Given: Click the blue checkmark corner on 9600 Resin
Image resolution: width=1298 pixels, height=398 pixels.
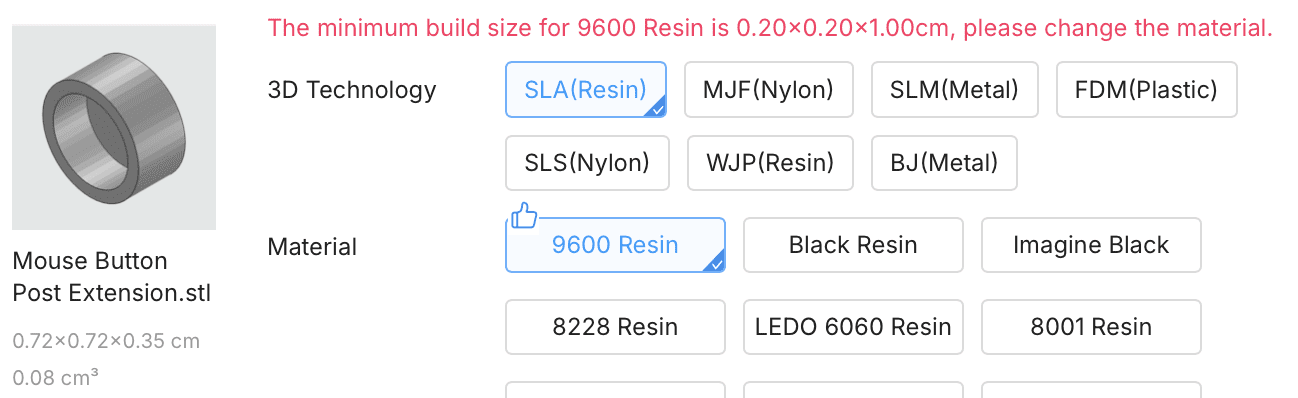Looking at the screenshot, I should pyautogui.click(x=715, y=263).
